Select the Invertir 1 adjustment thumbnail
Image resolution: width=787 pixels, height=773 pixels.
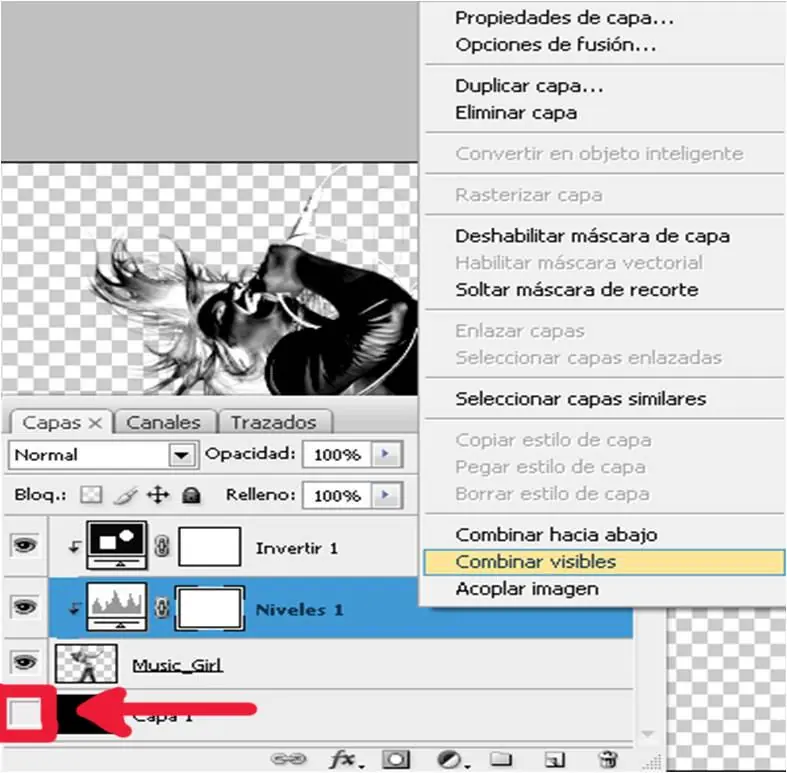pos(117,545)
